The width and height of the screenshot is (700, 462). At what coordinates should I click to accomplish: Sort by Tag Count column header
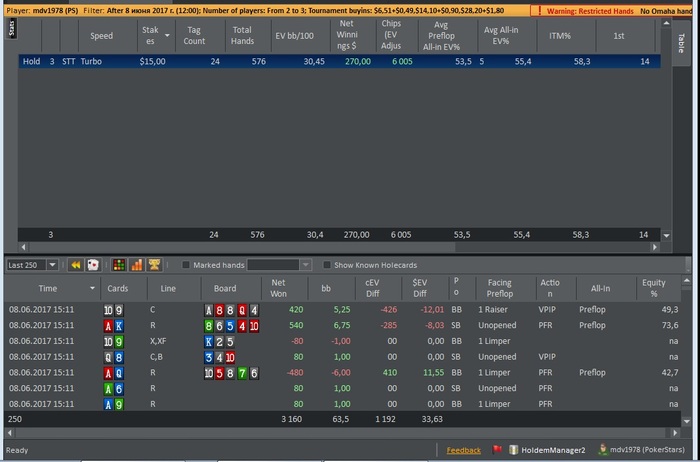194,36
